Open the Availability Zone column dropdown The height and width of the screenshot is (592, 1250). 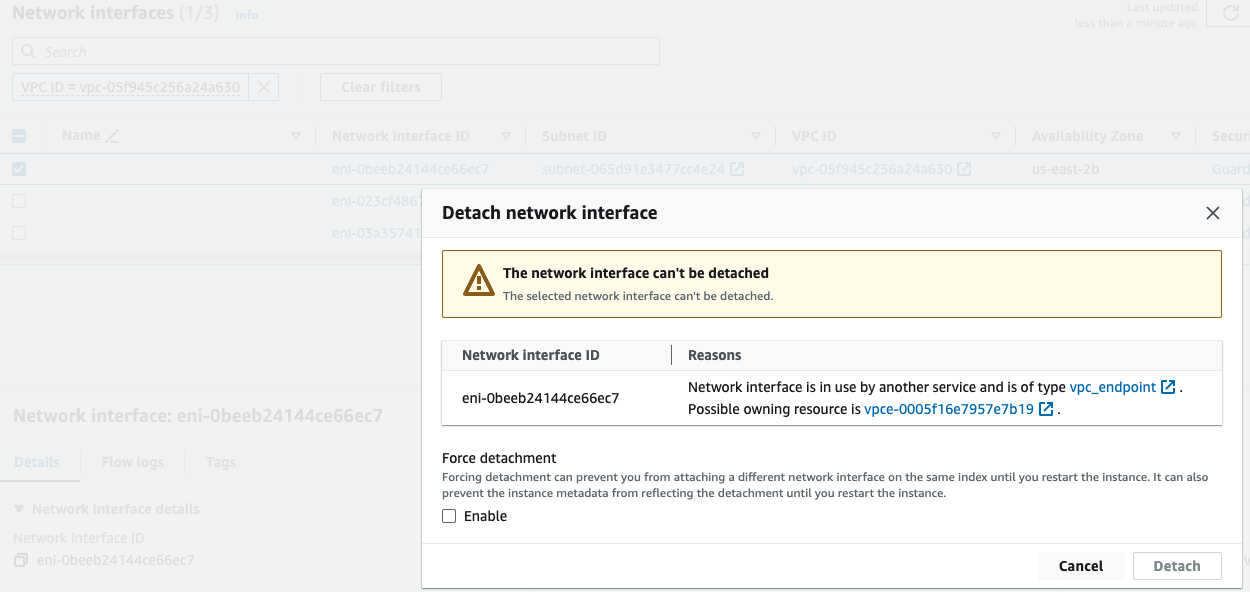1176,135
